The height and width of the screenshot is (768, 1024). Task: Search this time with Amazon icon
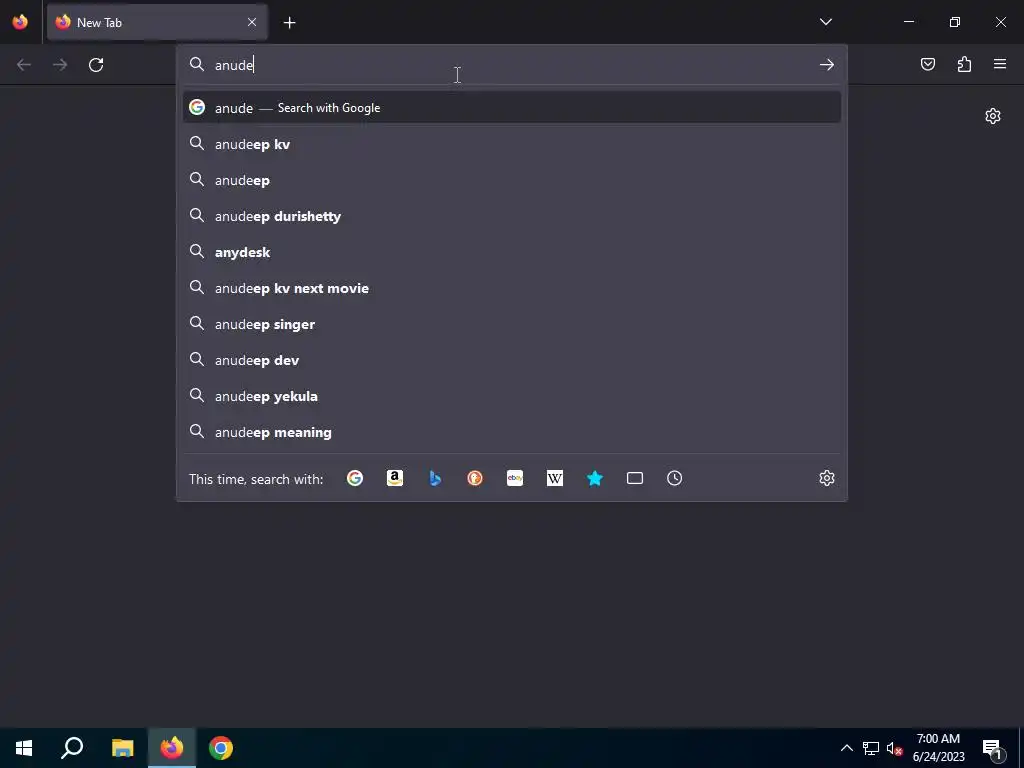click(394, 478)
